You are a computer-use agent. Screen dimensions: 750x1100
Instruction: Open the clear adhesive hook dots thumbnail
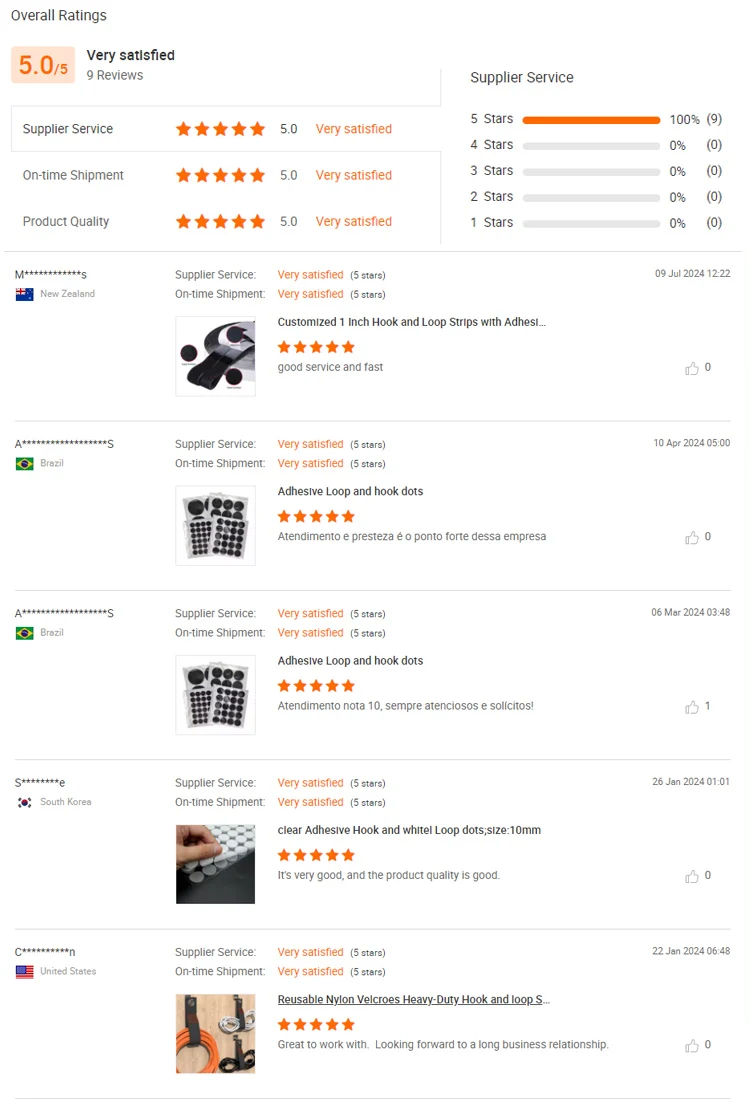pyautogui.click(x=215, y=863)
